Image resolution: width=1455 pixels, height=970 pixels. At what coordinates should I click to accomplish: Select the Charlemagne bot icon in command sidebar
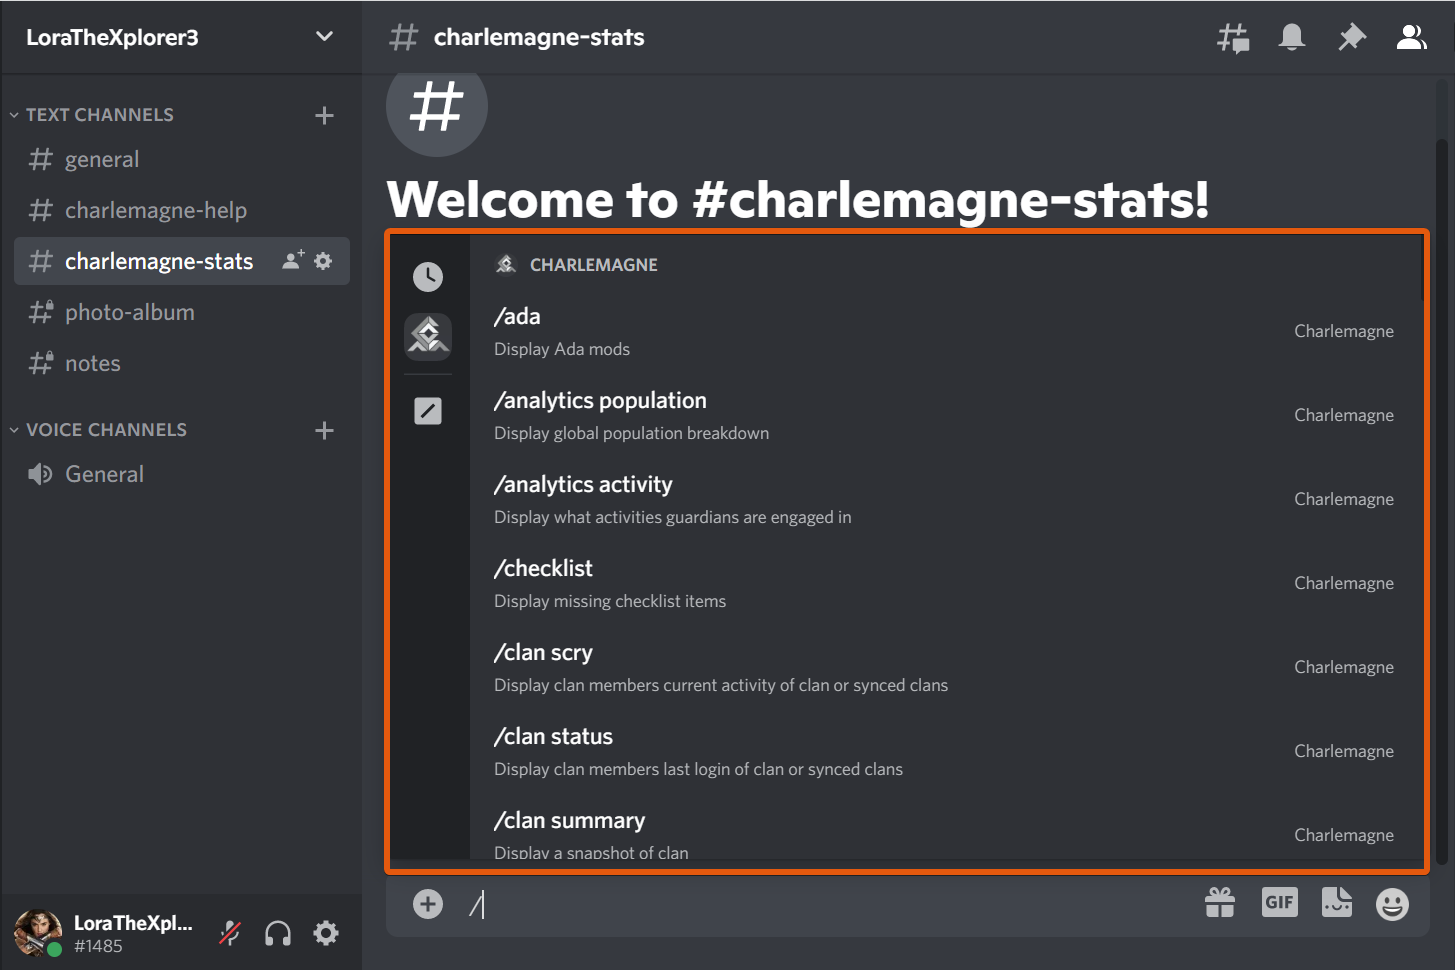tap(428, 336)
